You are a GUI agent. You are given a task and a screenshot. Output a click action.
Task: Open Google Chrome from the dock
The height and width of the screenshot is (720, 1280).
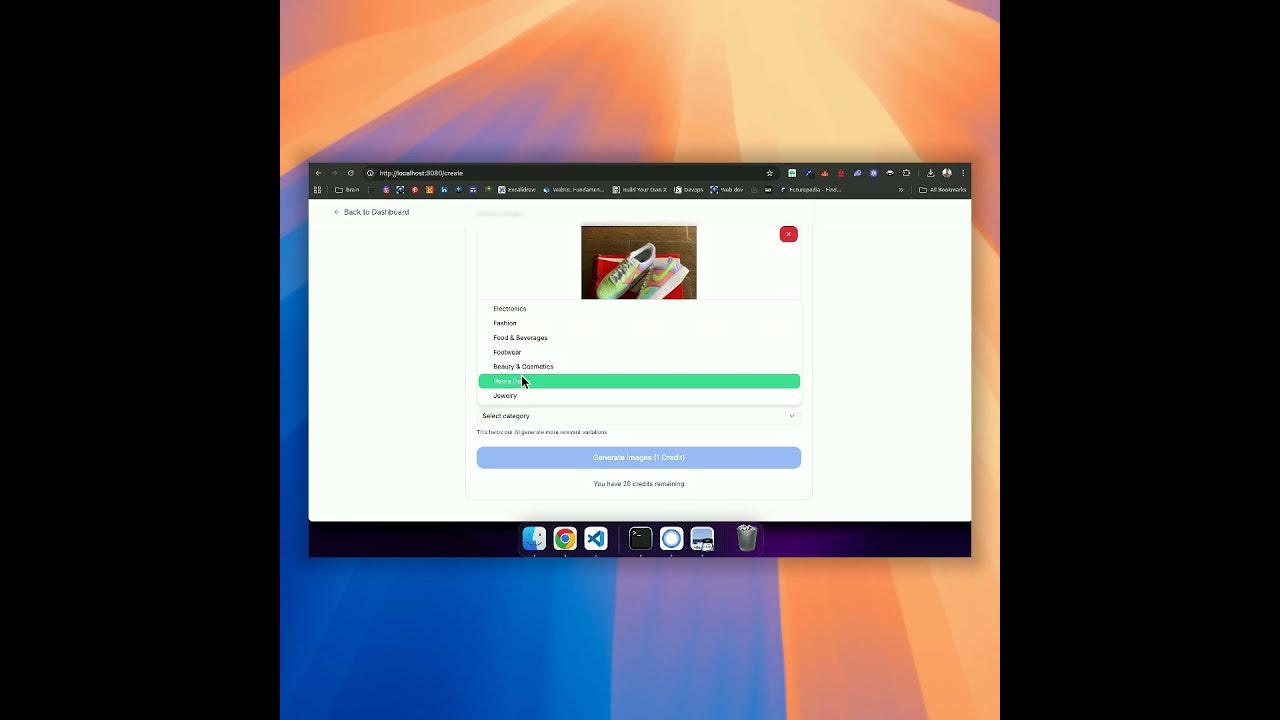coord(565,539)
